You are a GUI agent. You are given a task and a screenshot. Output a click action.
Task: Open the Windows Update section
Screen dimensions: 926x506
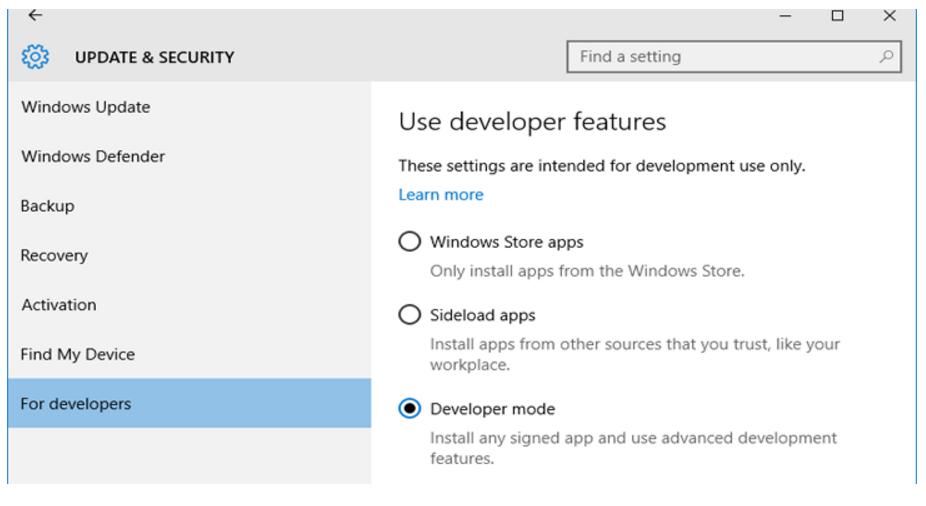(x=189, y=107)
